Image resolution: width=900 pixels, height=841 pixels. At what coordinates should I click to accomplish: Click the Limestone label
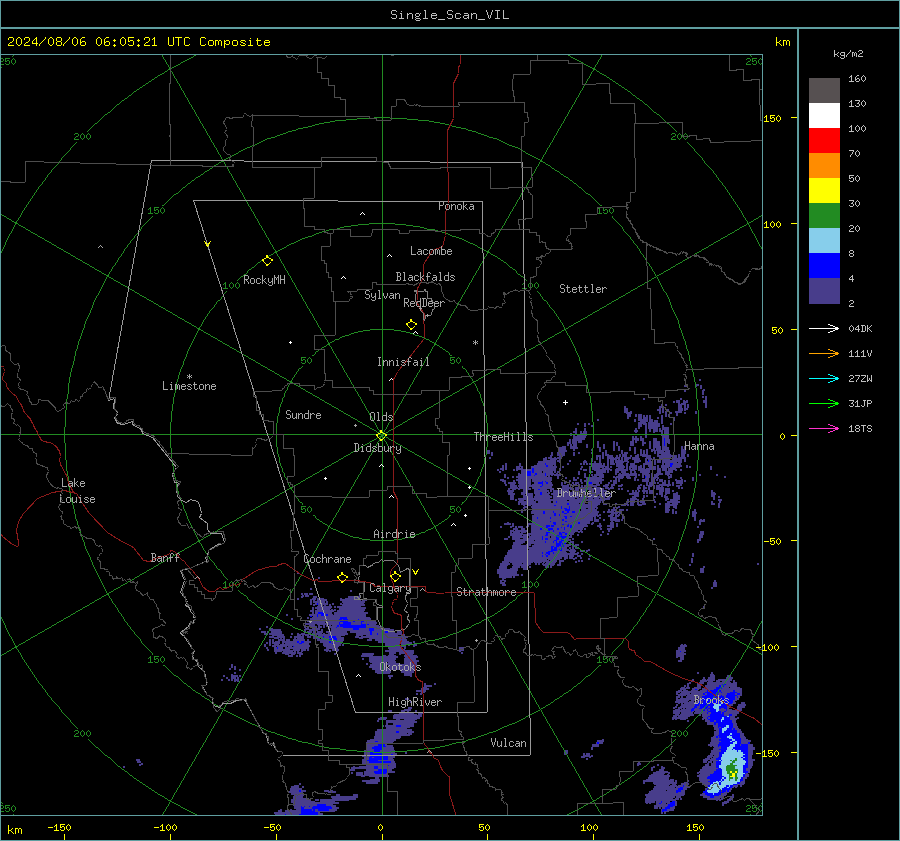tap(189, 386)
